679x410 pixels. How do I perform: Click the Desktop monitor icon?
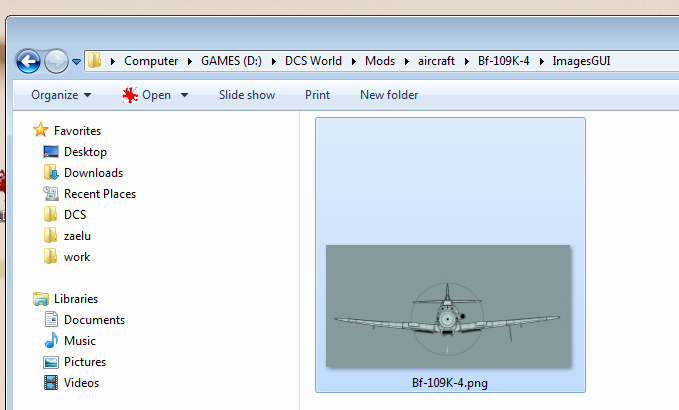[x=51, y=152]
